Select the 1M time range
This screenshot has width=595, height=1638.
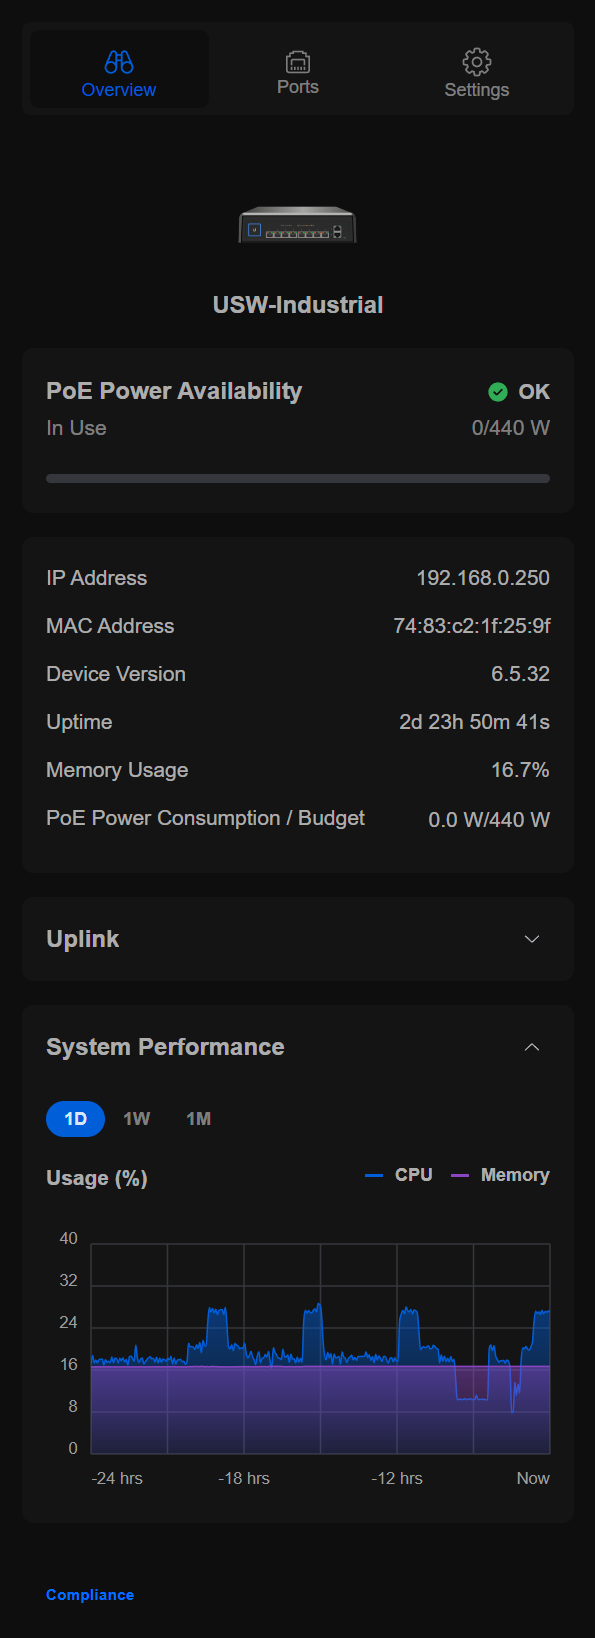point(199,1119)
